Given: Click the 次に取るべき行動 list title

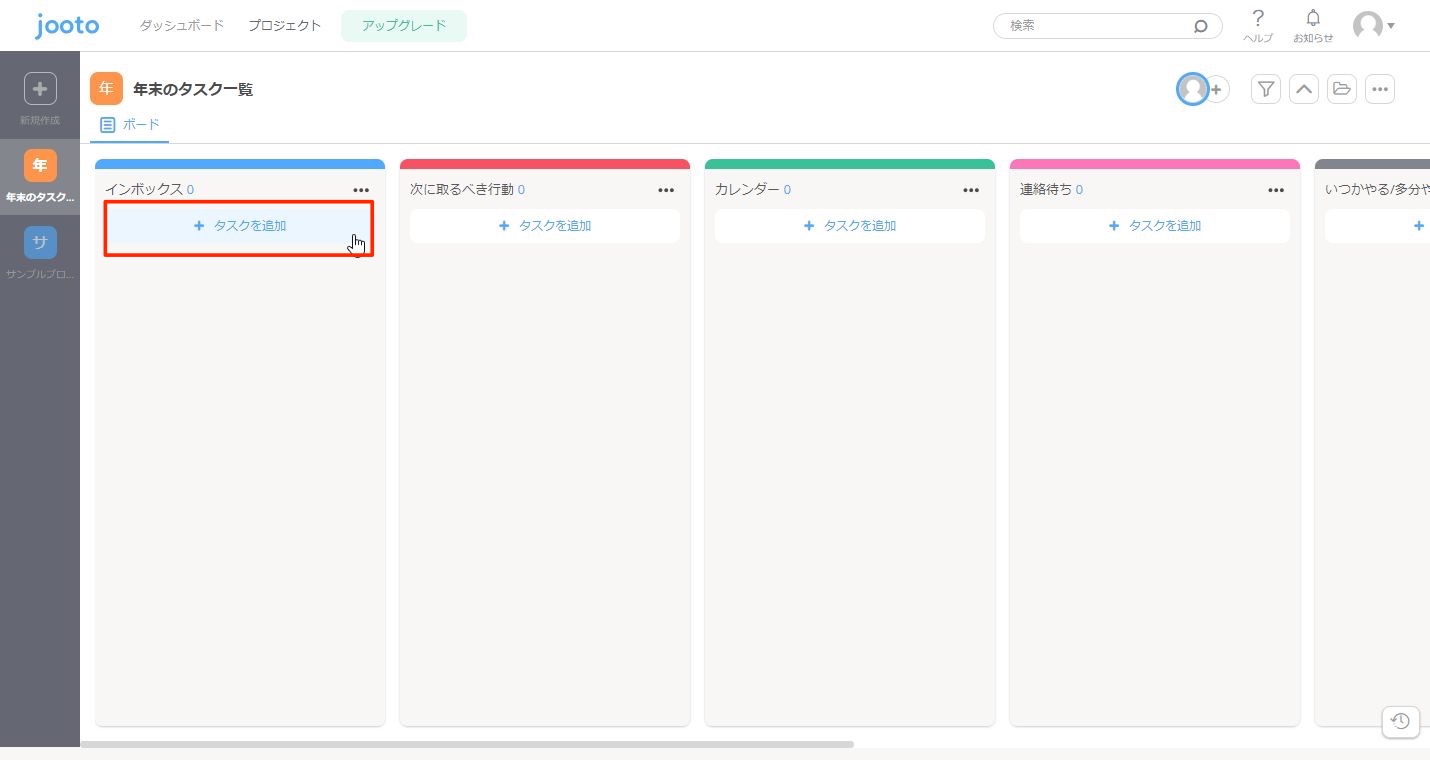Looking at the screenshot, I should 462,189.
